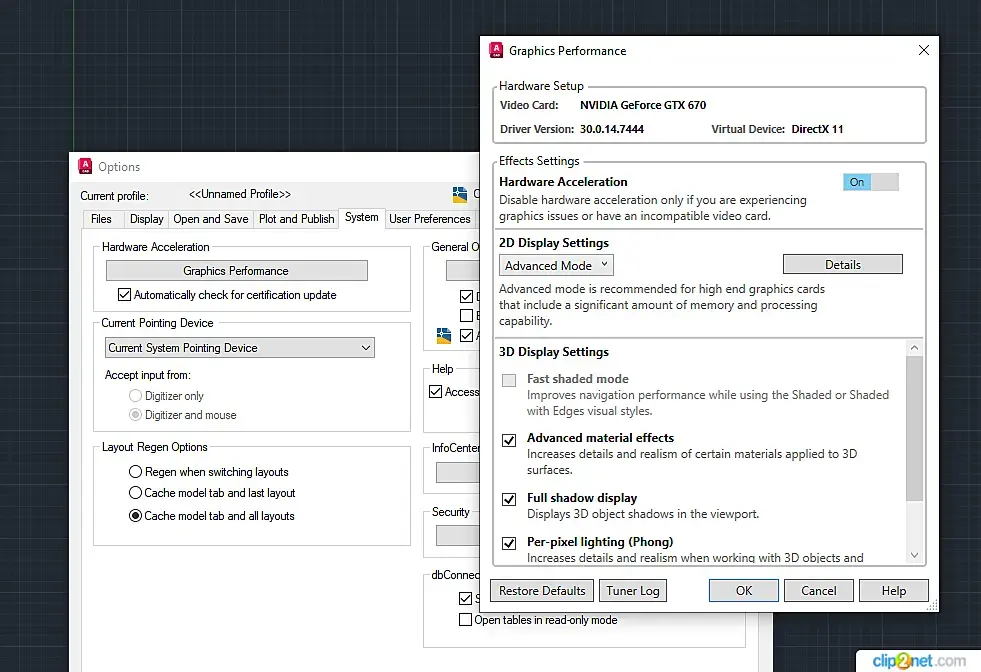Click the AutoCAD icon in Options title bar

click(x=85, y=167)
